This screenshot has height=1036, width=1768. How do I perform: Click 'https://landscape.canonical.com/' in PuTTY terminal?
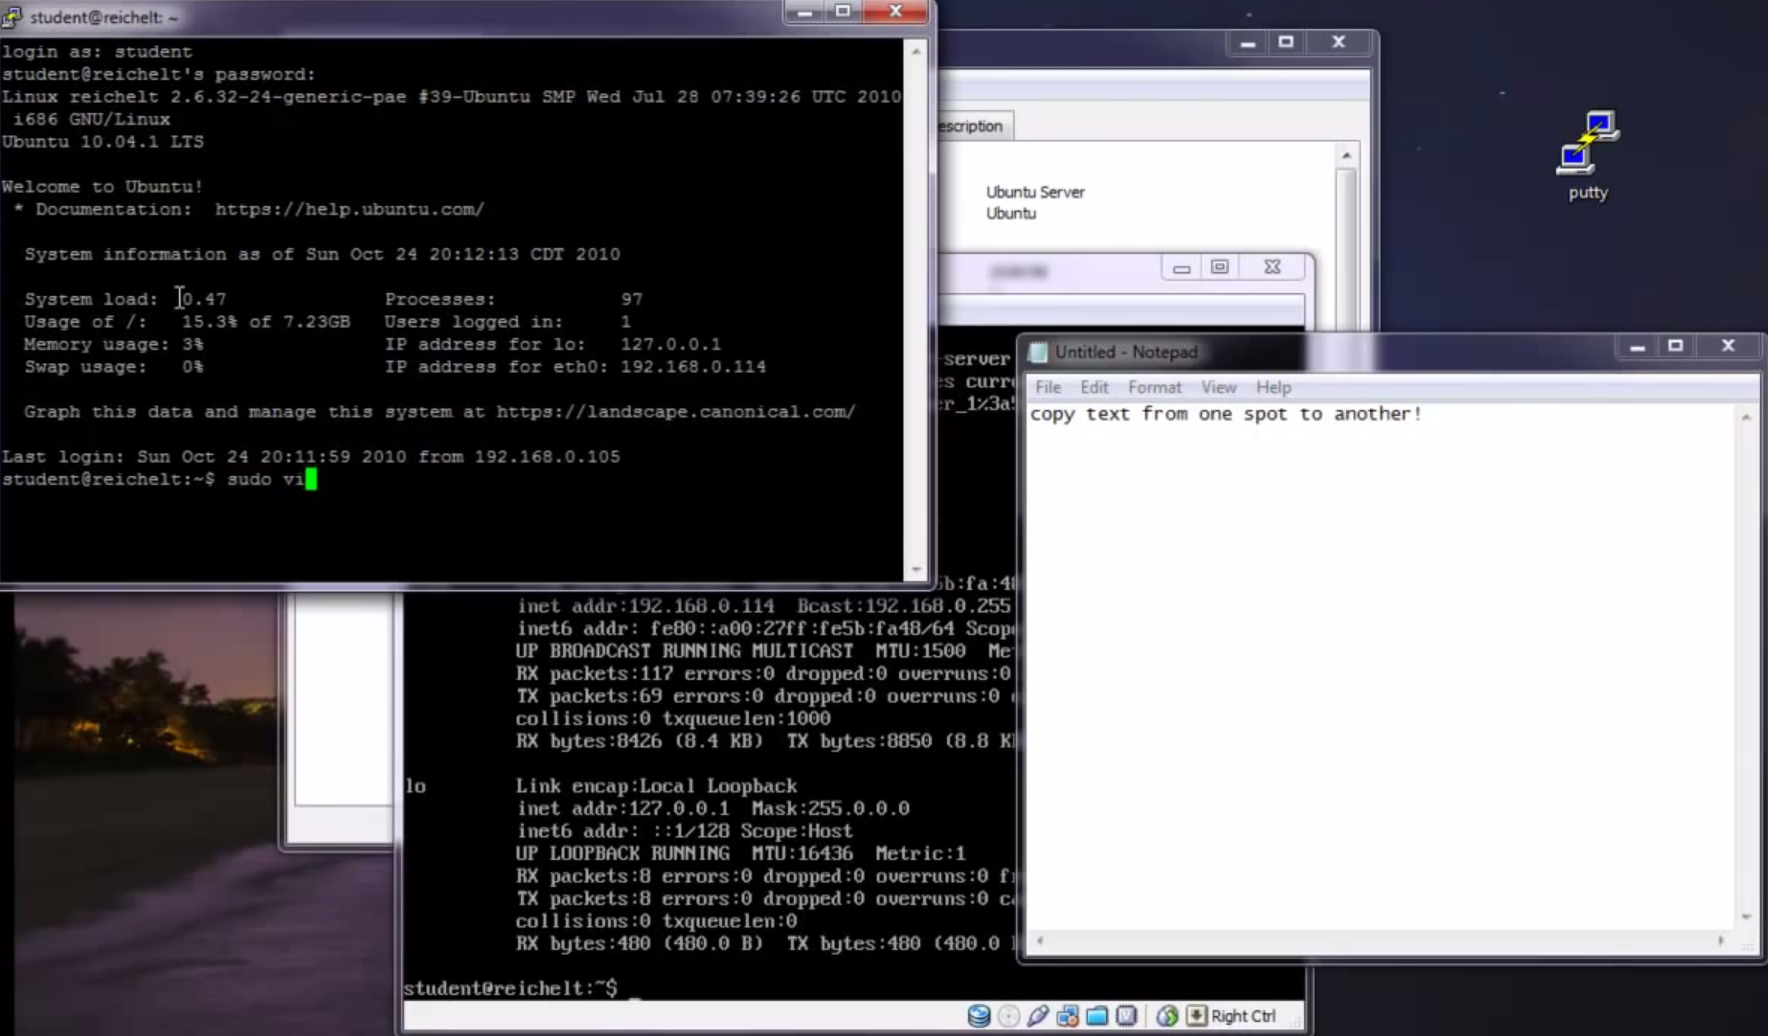click(676, 411)
